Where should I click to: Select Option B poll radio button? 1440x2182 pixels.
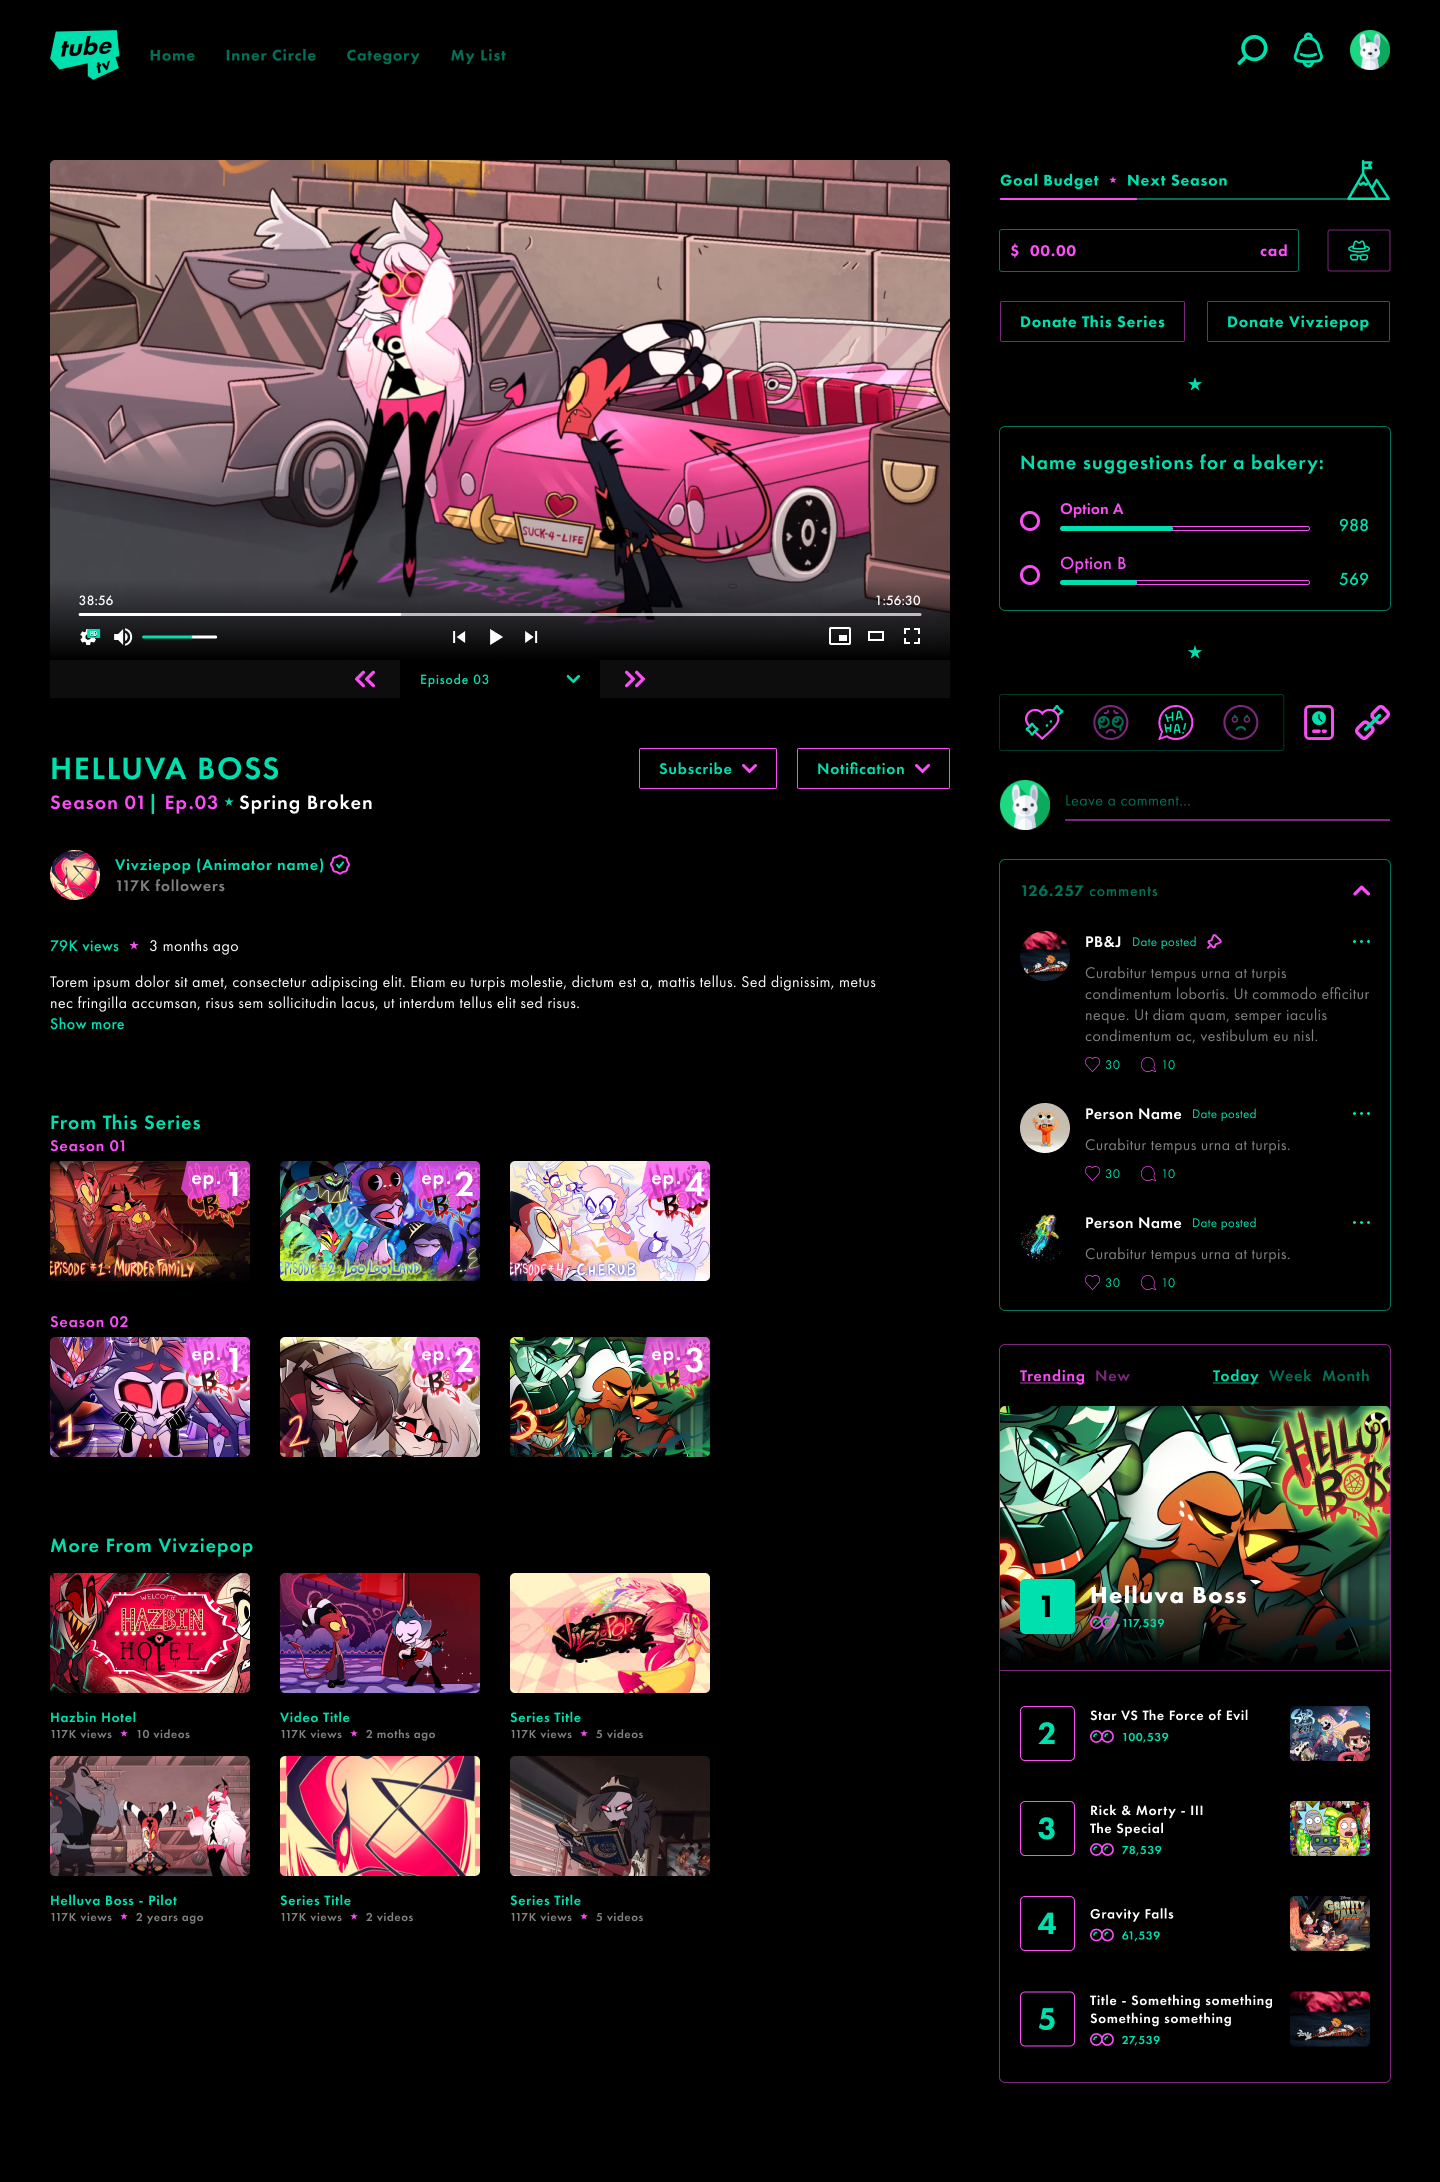coord(1030,575)
